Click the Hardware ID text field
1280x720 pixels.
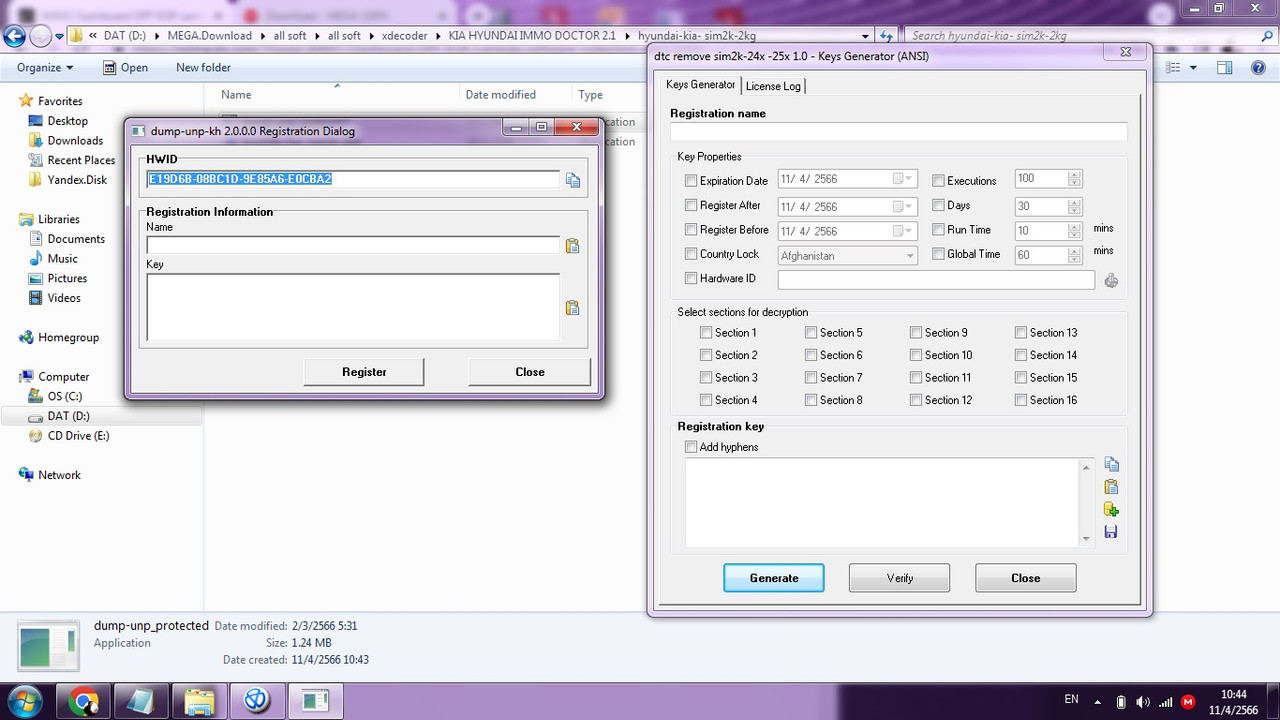point(936,280)
